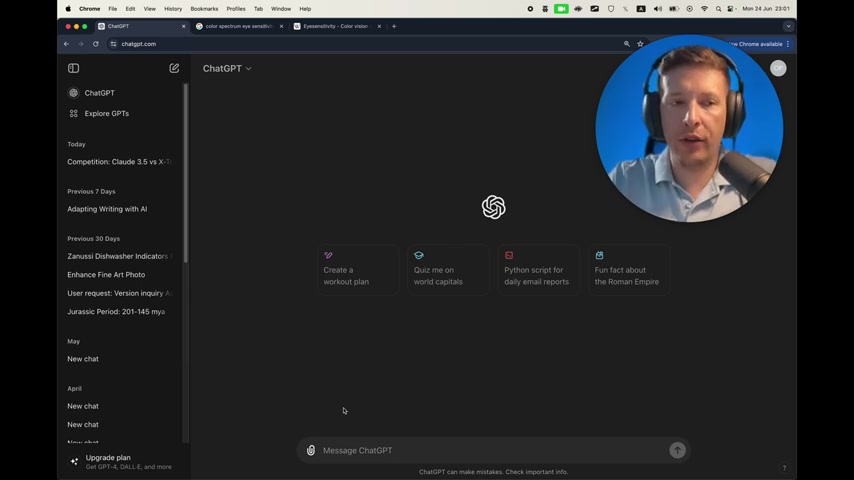Start a new chat with pencil icon
Image resolution: width=854 pixels, height=480 pixels.
click(174, 68)
